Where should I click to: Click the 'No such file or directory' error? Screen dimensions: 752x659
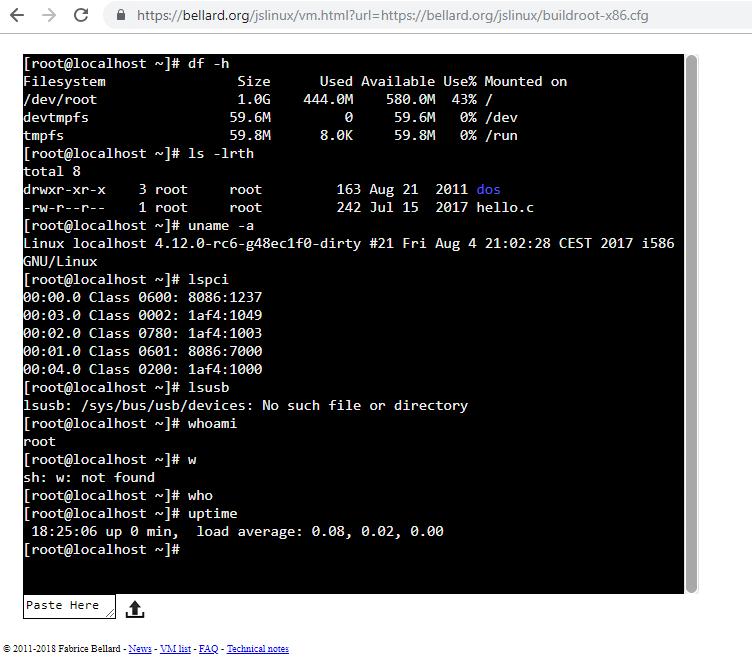[365, 405]
